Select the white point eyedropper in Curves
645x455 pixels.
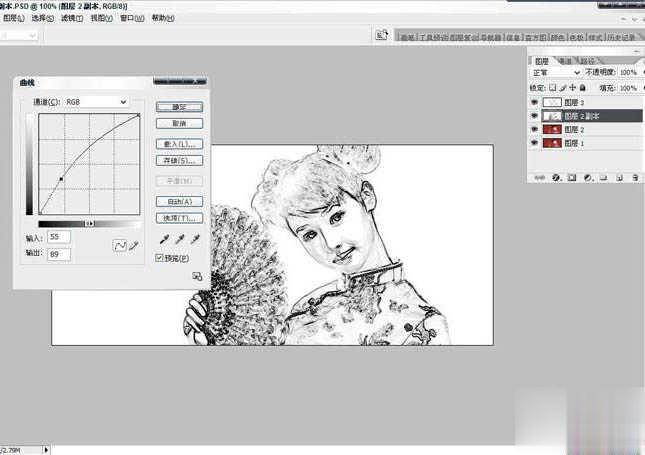(x=195, y=241)
